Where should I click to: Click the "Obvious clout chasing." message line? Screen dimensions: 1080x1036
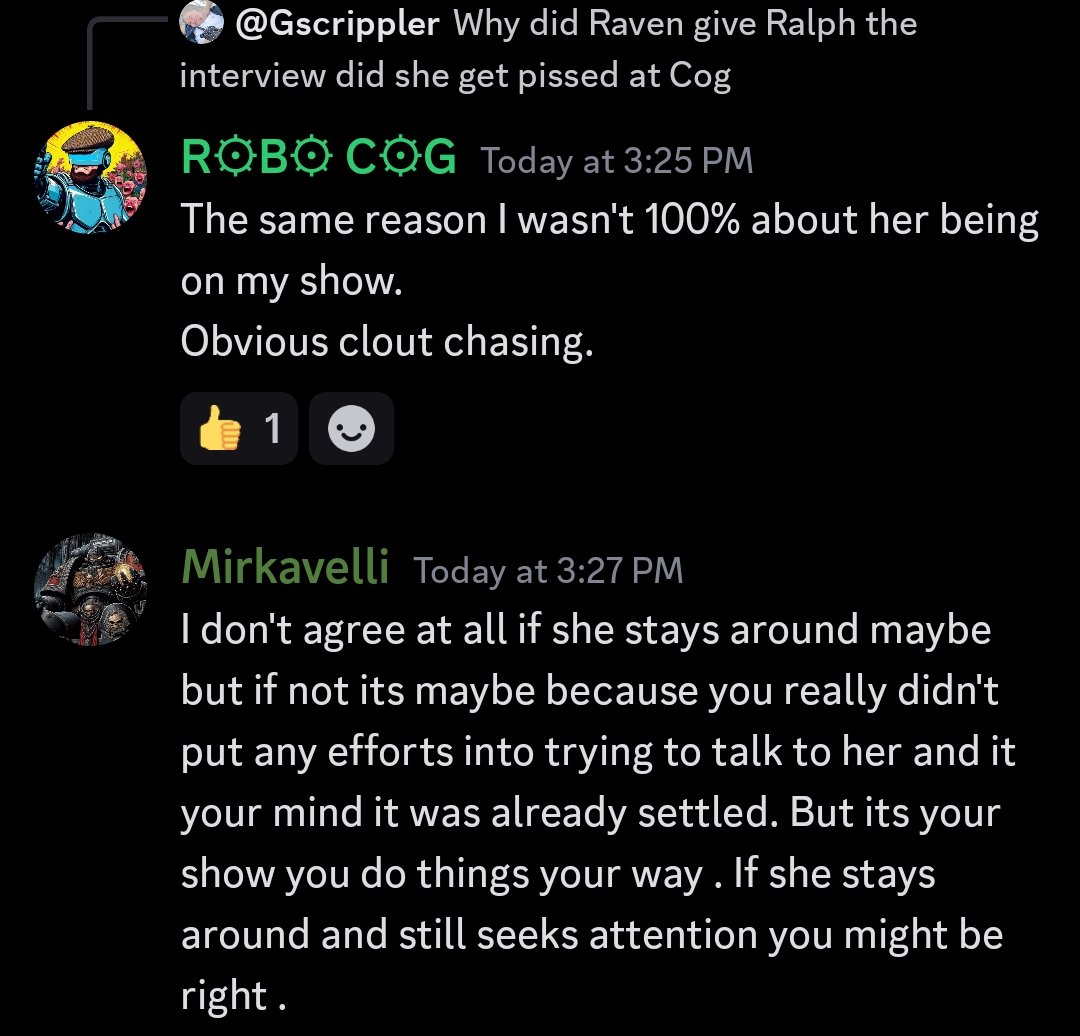(x=387, y=342)
